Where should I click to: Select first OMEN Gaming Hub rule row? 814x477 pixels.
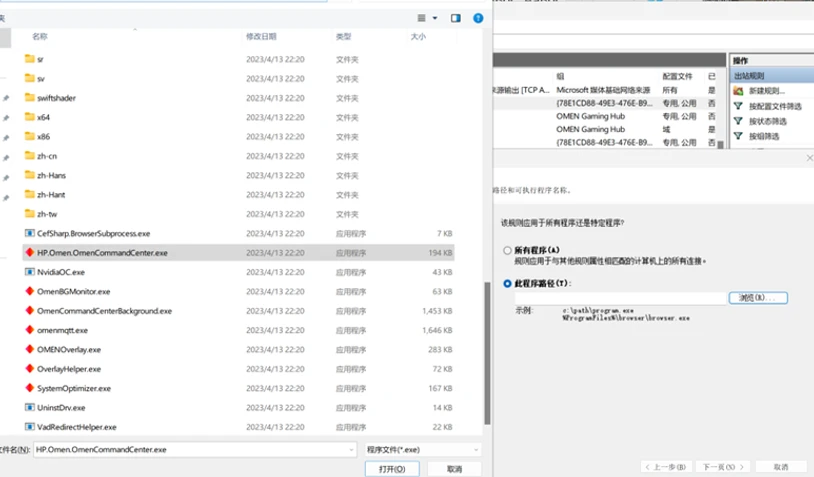click(x=605, y=116)
